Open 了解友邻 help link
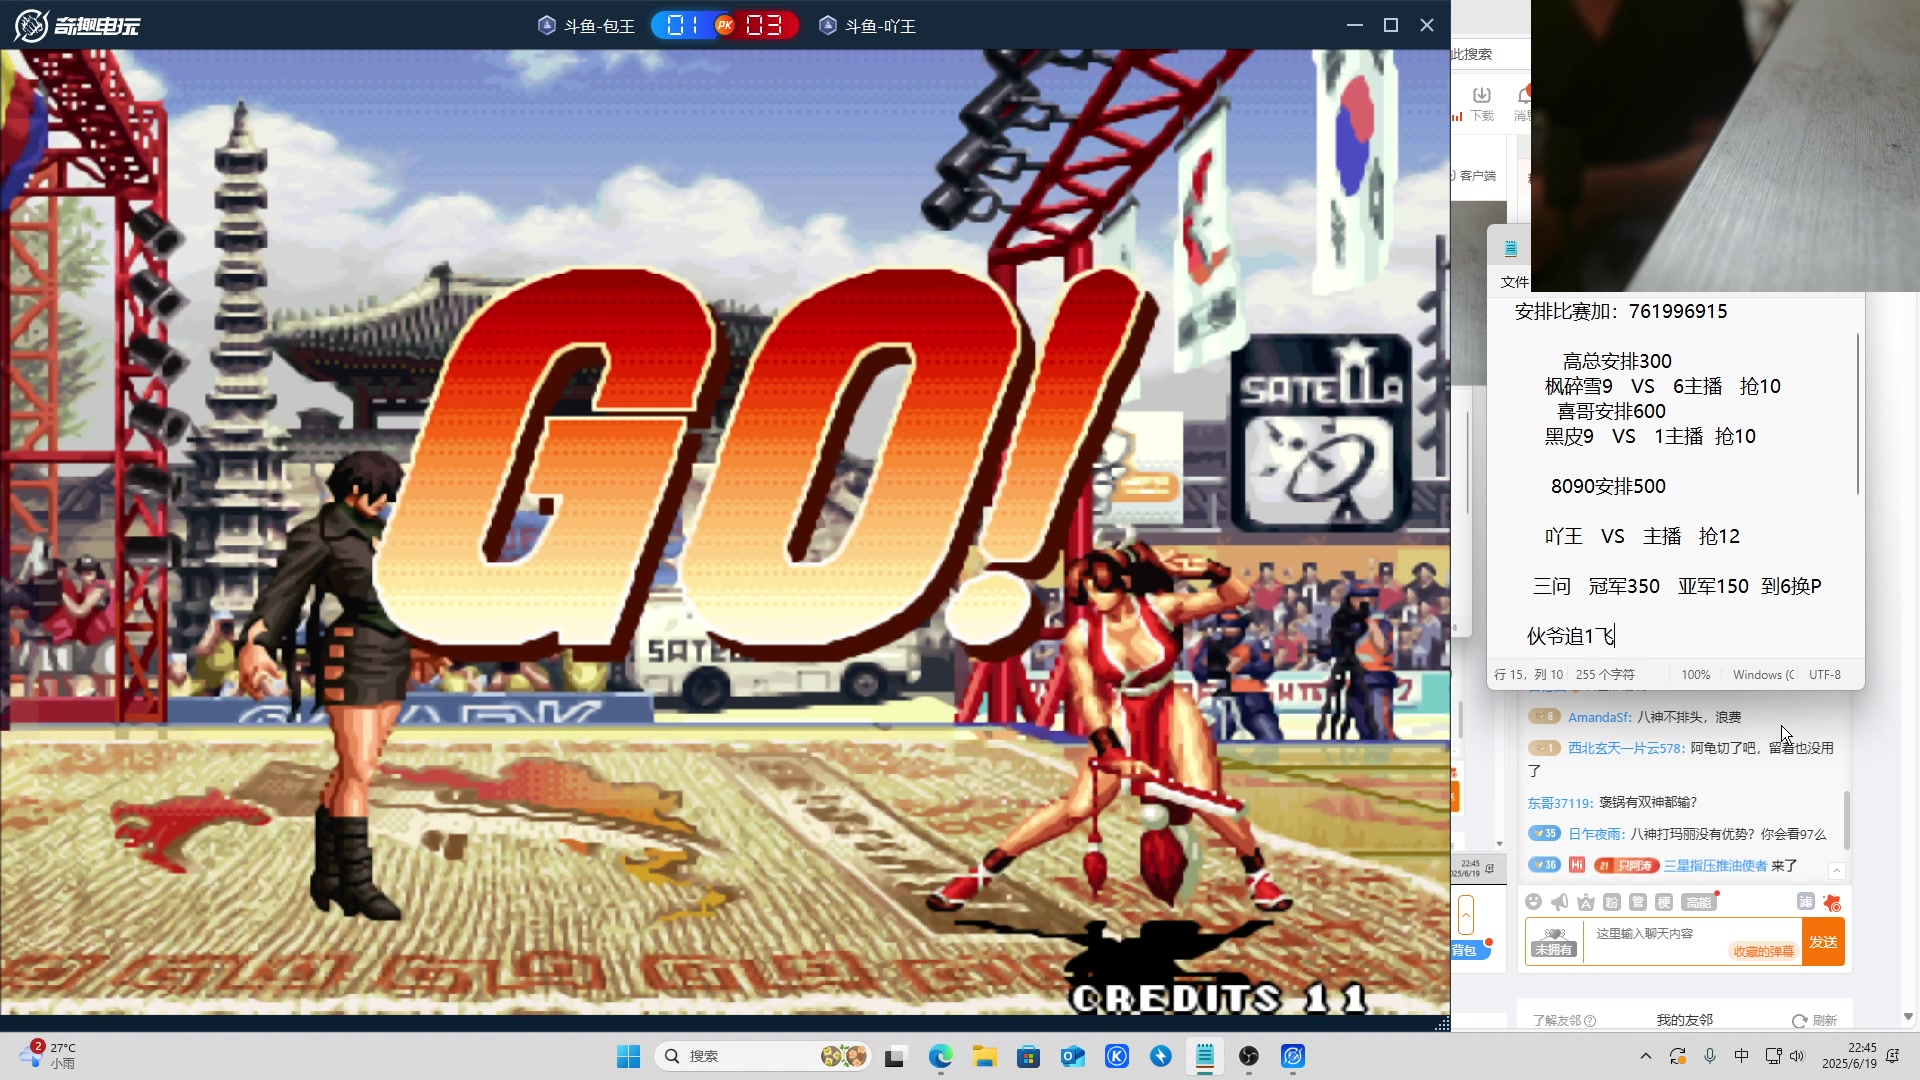Screen dimensions: 1920x1080 [1564, 1020]
